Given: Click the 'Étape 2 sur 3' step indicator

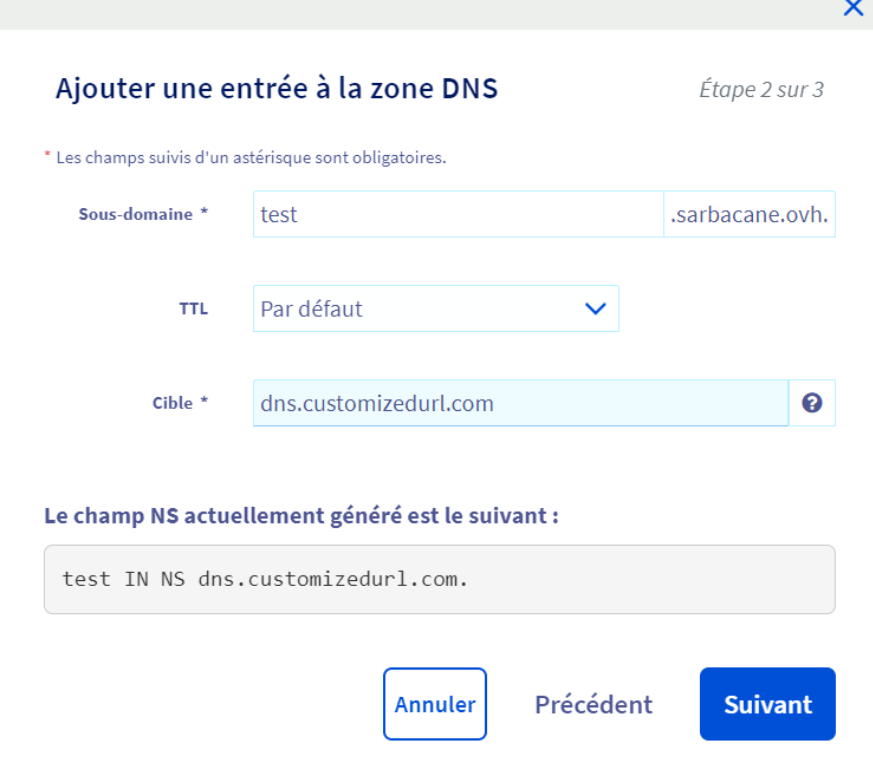Looking at the screenshot, I should pyautogui.click(x=761, y=90).
